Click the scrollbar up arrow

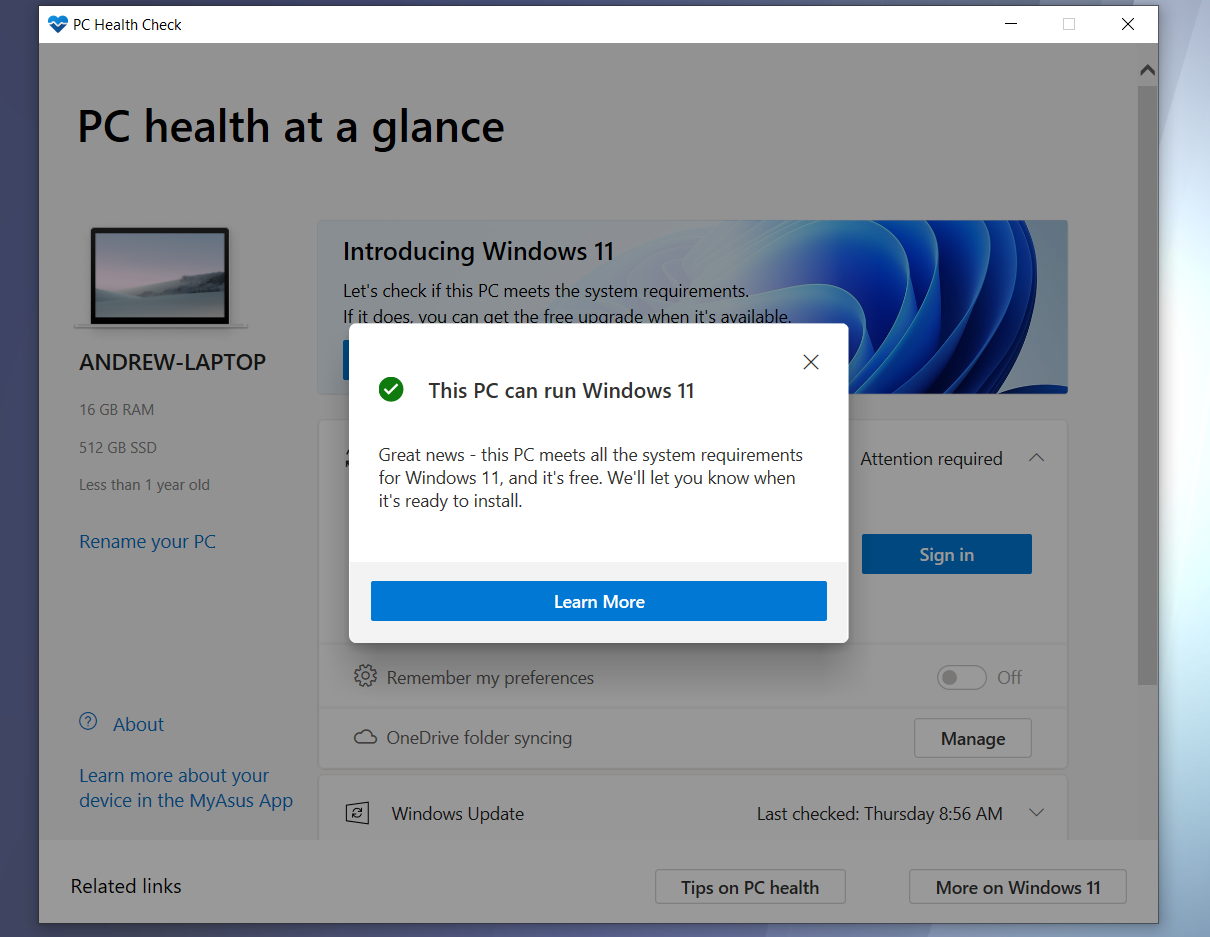pos(1147,71)
